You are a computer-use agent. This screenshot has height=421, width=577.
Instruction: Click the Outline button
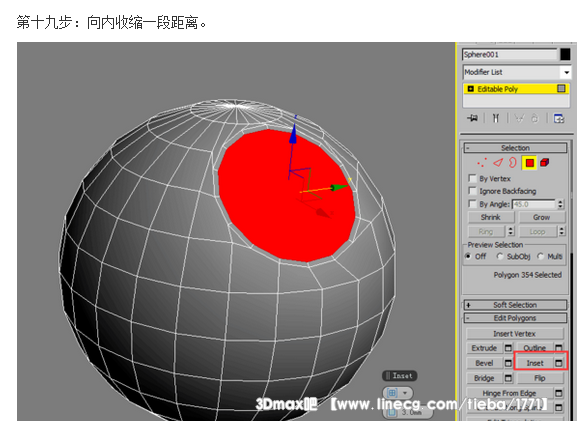[534, 348]
